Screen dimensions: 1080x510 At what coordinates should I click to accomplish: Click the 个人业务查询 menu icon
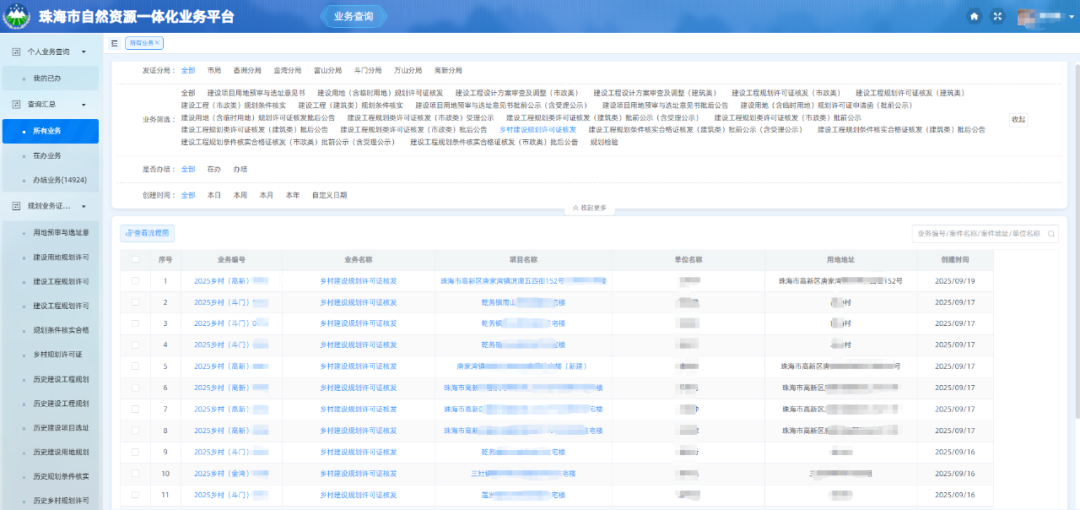17,51
